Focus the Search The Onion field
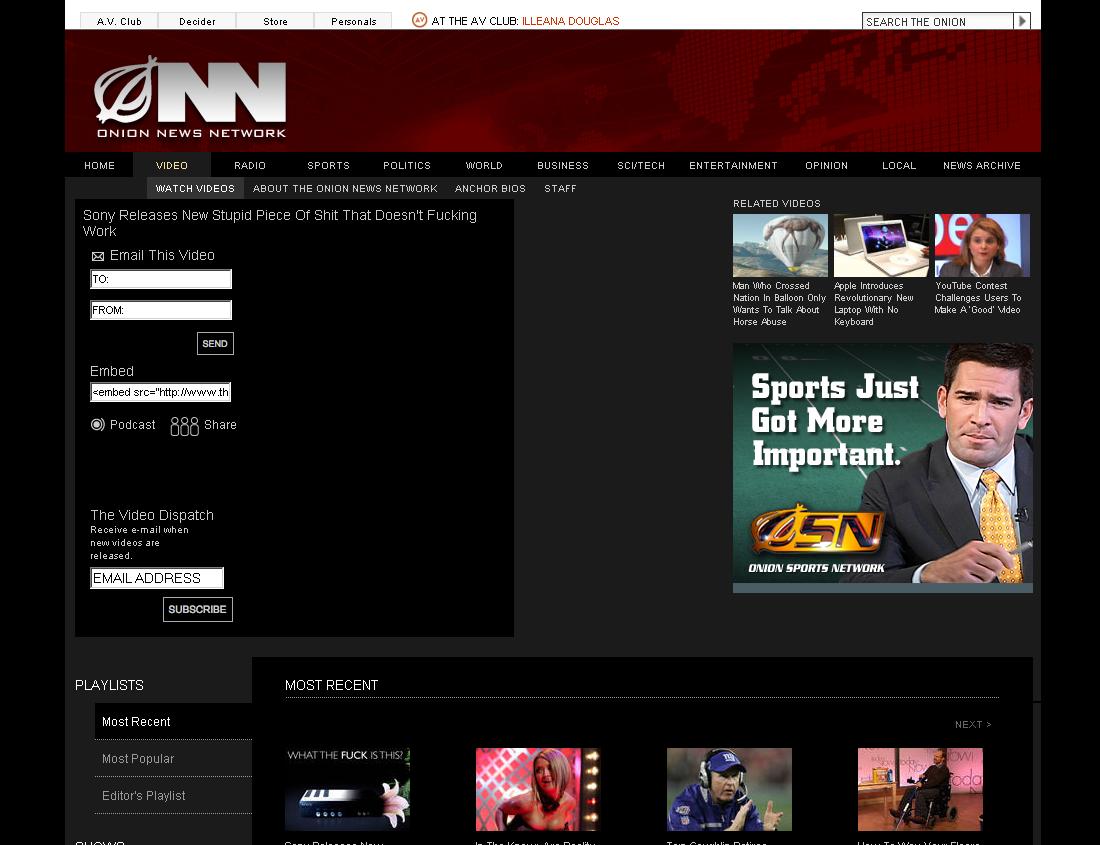This screenshot has height=845, width=1100. [x=938, y=22]
